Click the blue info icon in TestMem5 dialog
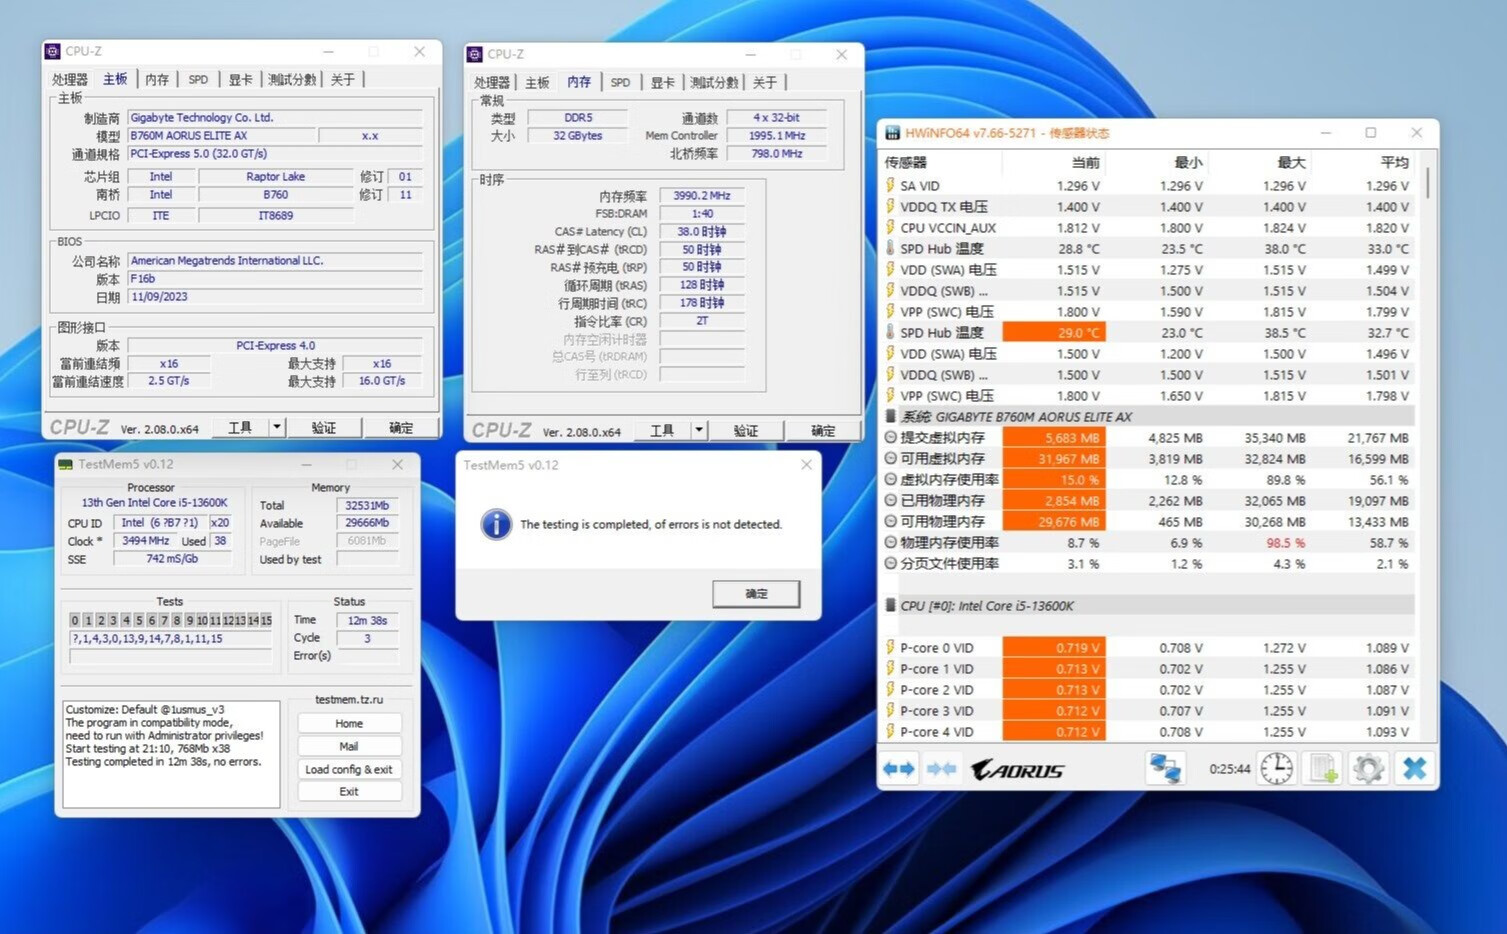Screen dimensions: 1507x934 pyautogui.click(x=496, y=524)
